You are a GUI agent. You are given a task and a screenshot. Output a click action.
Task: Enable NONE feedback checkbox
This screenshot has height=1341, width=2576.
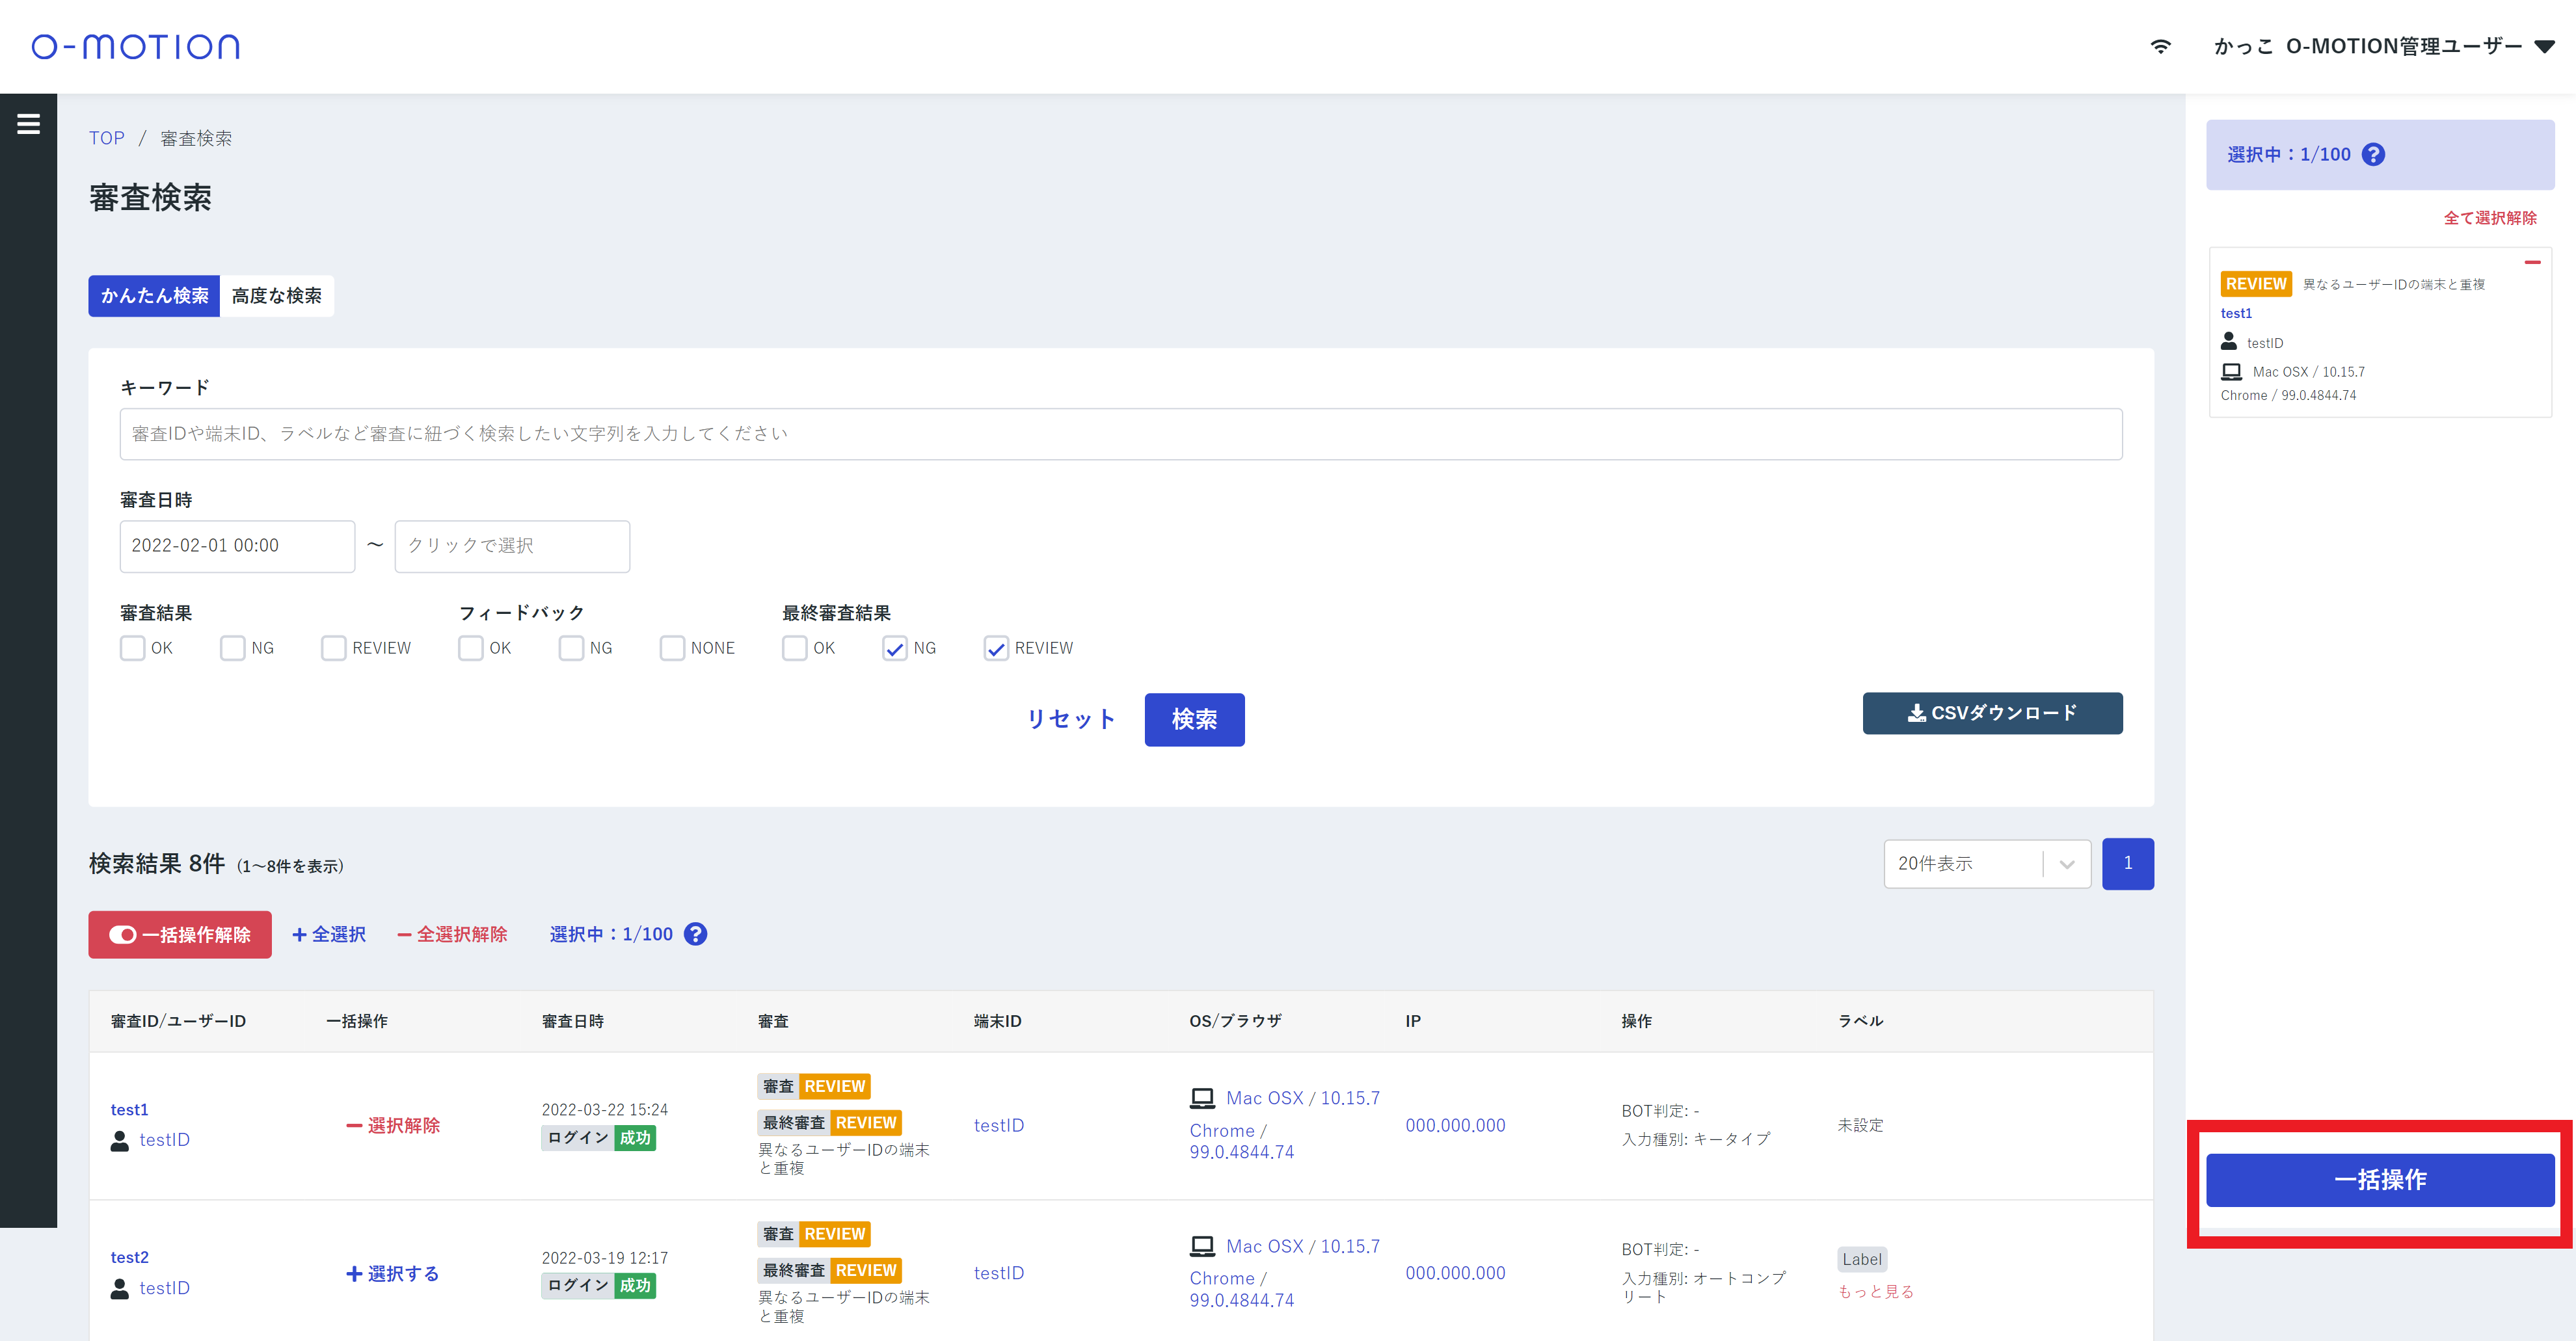[672, 648]
